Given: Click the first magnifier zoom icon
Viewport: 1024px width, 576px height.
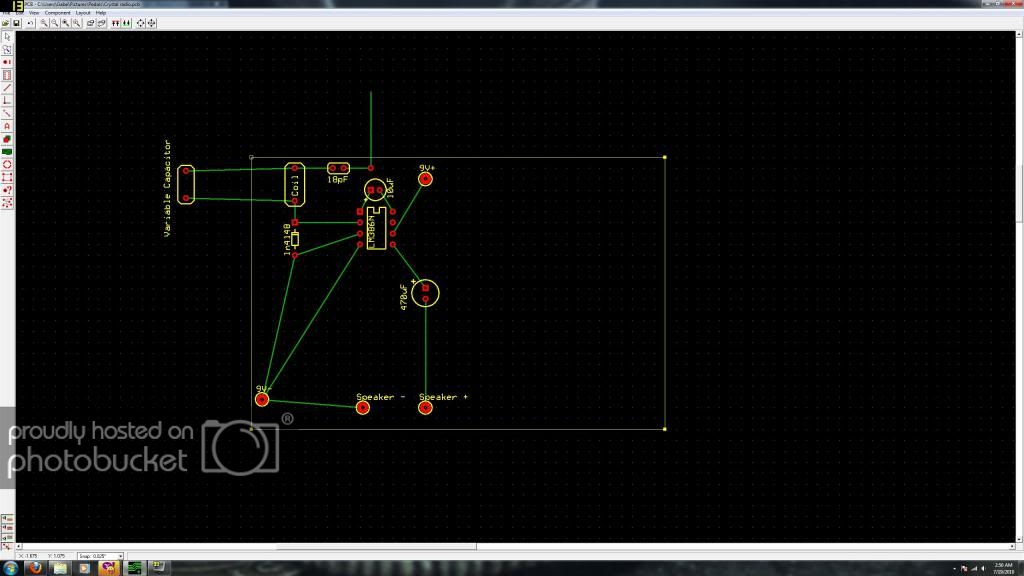Looking at the screenshot, I should (x=44, y=23).
